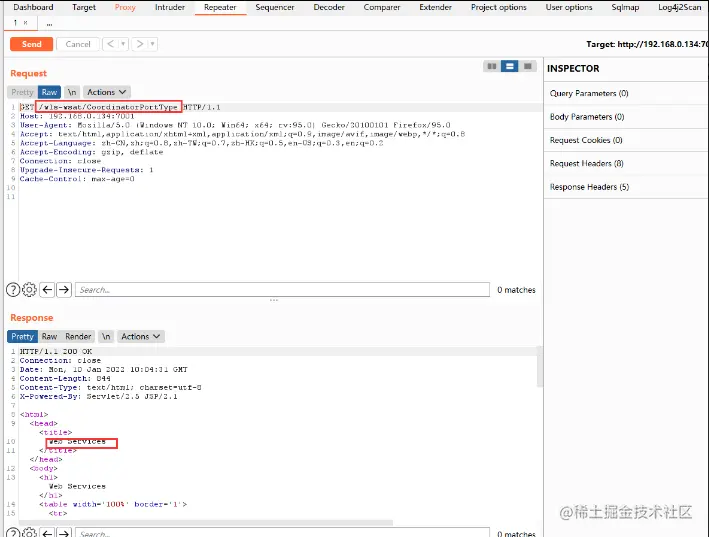This screenshot has height=537, width=709.
Task: Select Raw view in Request panel
Action: [49, 92]
